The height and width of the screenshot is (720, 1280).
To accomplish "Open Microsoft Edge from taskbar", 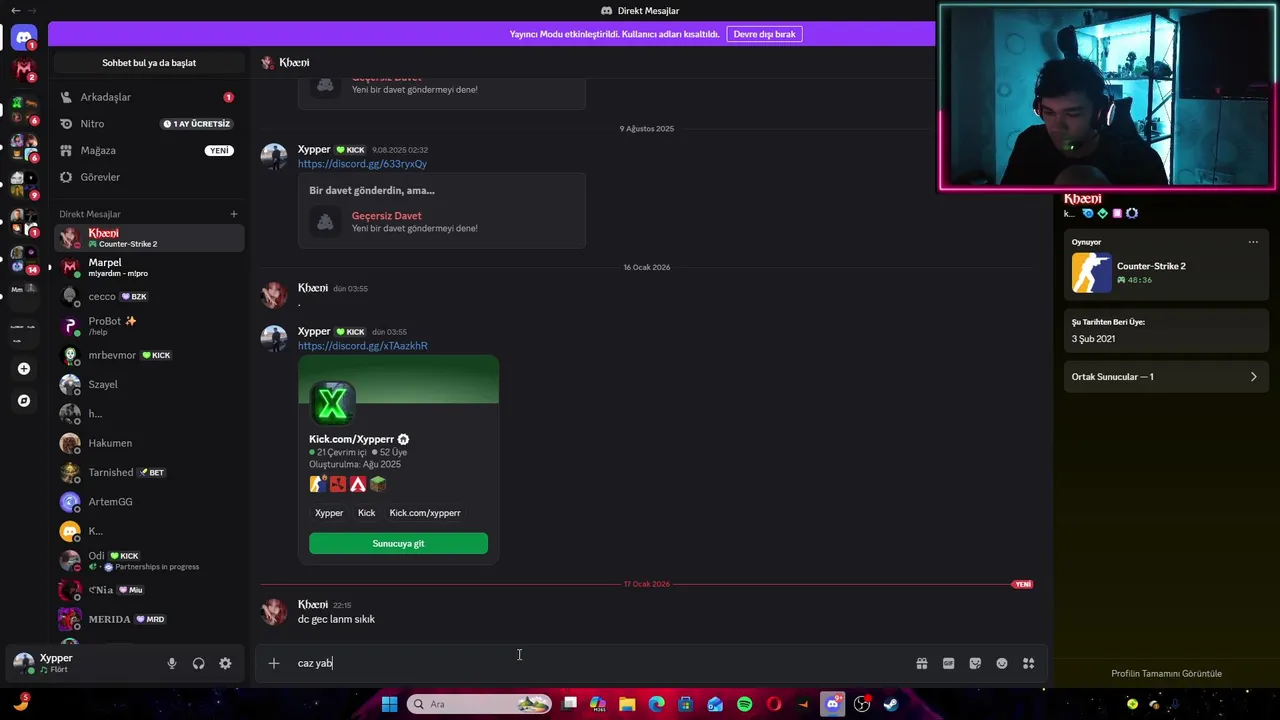I will coord(656,704).
